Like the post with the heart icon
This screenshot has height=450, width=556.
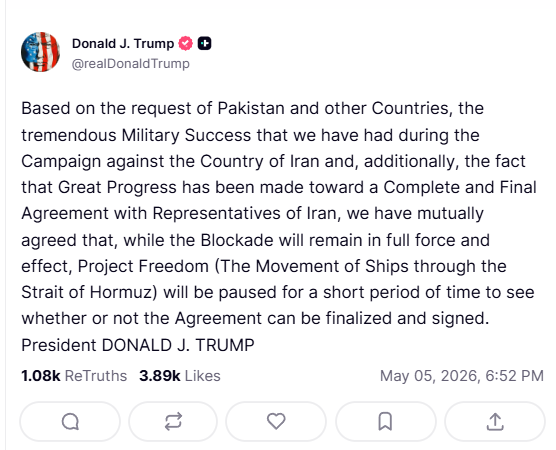276,422
